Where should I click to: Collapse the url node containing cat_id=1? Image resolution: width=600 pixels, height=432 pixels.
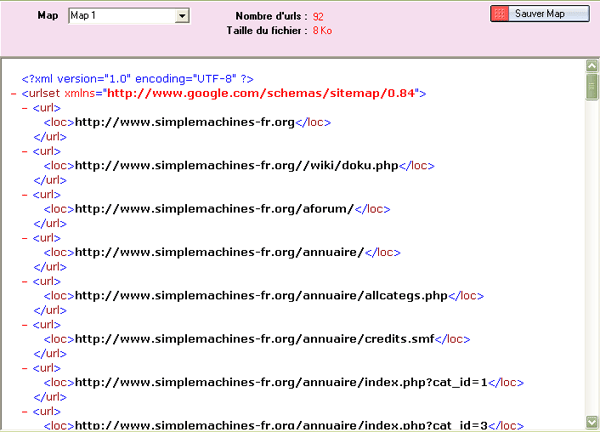tap(24, 368)
